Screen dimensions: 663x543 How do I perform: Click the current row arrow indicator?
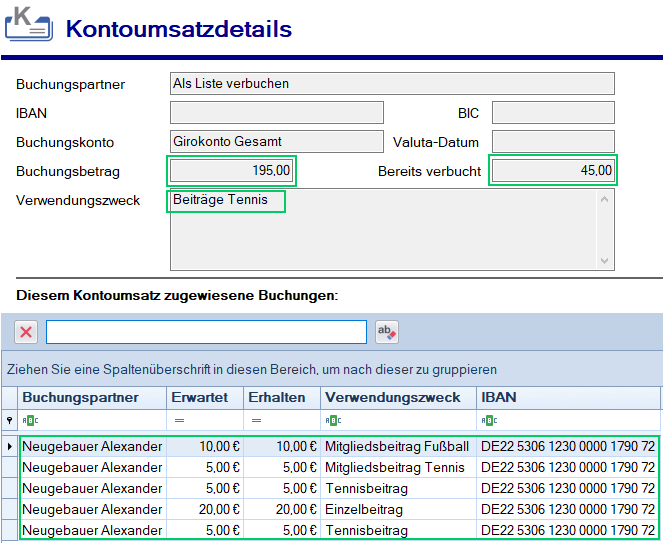(10, 447)
